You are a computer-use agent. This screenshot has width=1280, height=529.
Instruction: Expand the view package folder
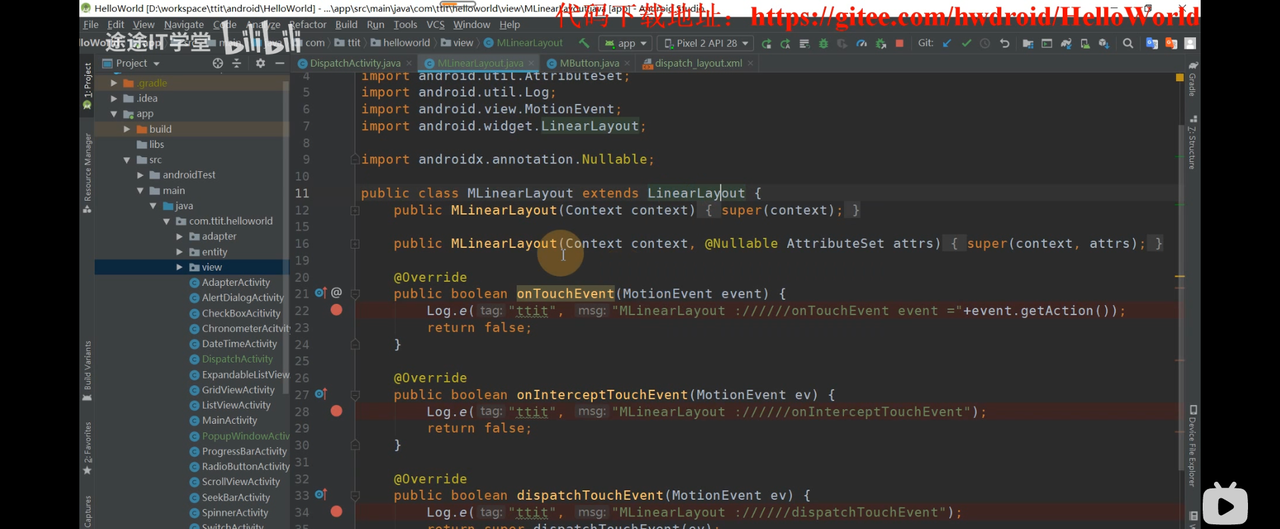point(180,267)
